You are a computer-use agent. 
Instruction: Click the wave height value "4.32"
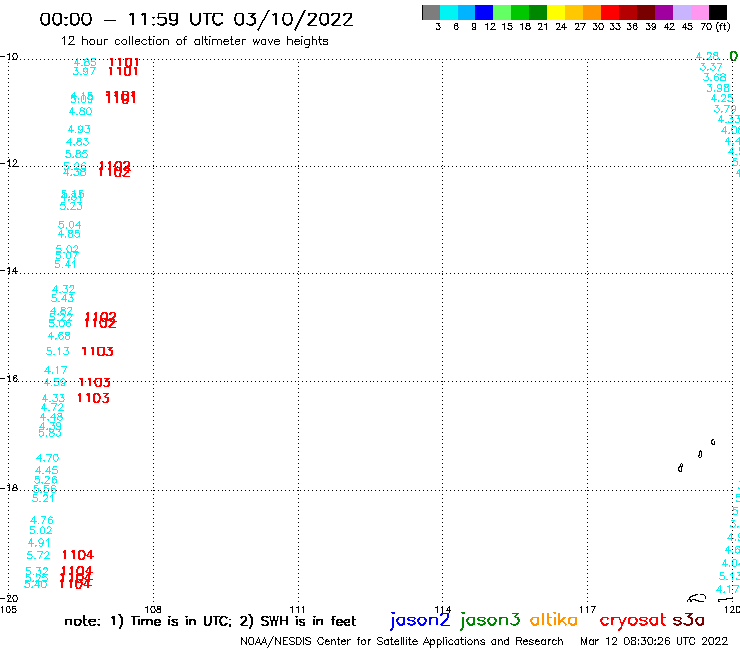click(x=63, y=289)
